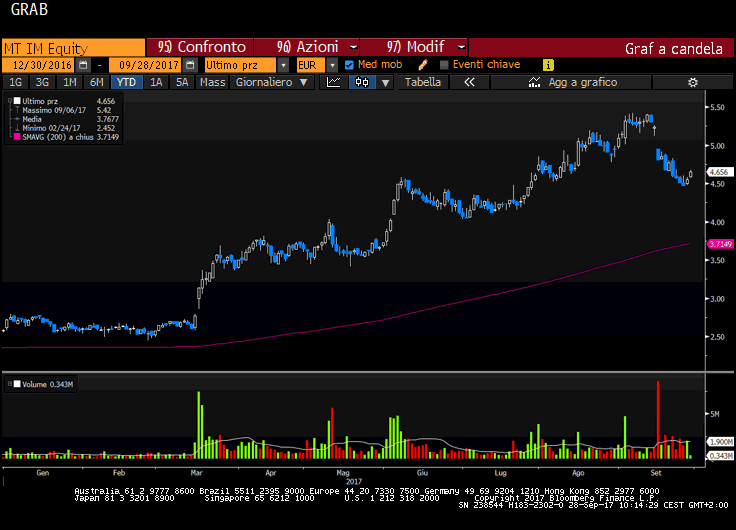This screenshot has width=736, height=530.
Task: Select the line chart type icon
Action: (x=334, y=82)
